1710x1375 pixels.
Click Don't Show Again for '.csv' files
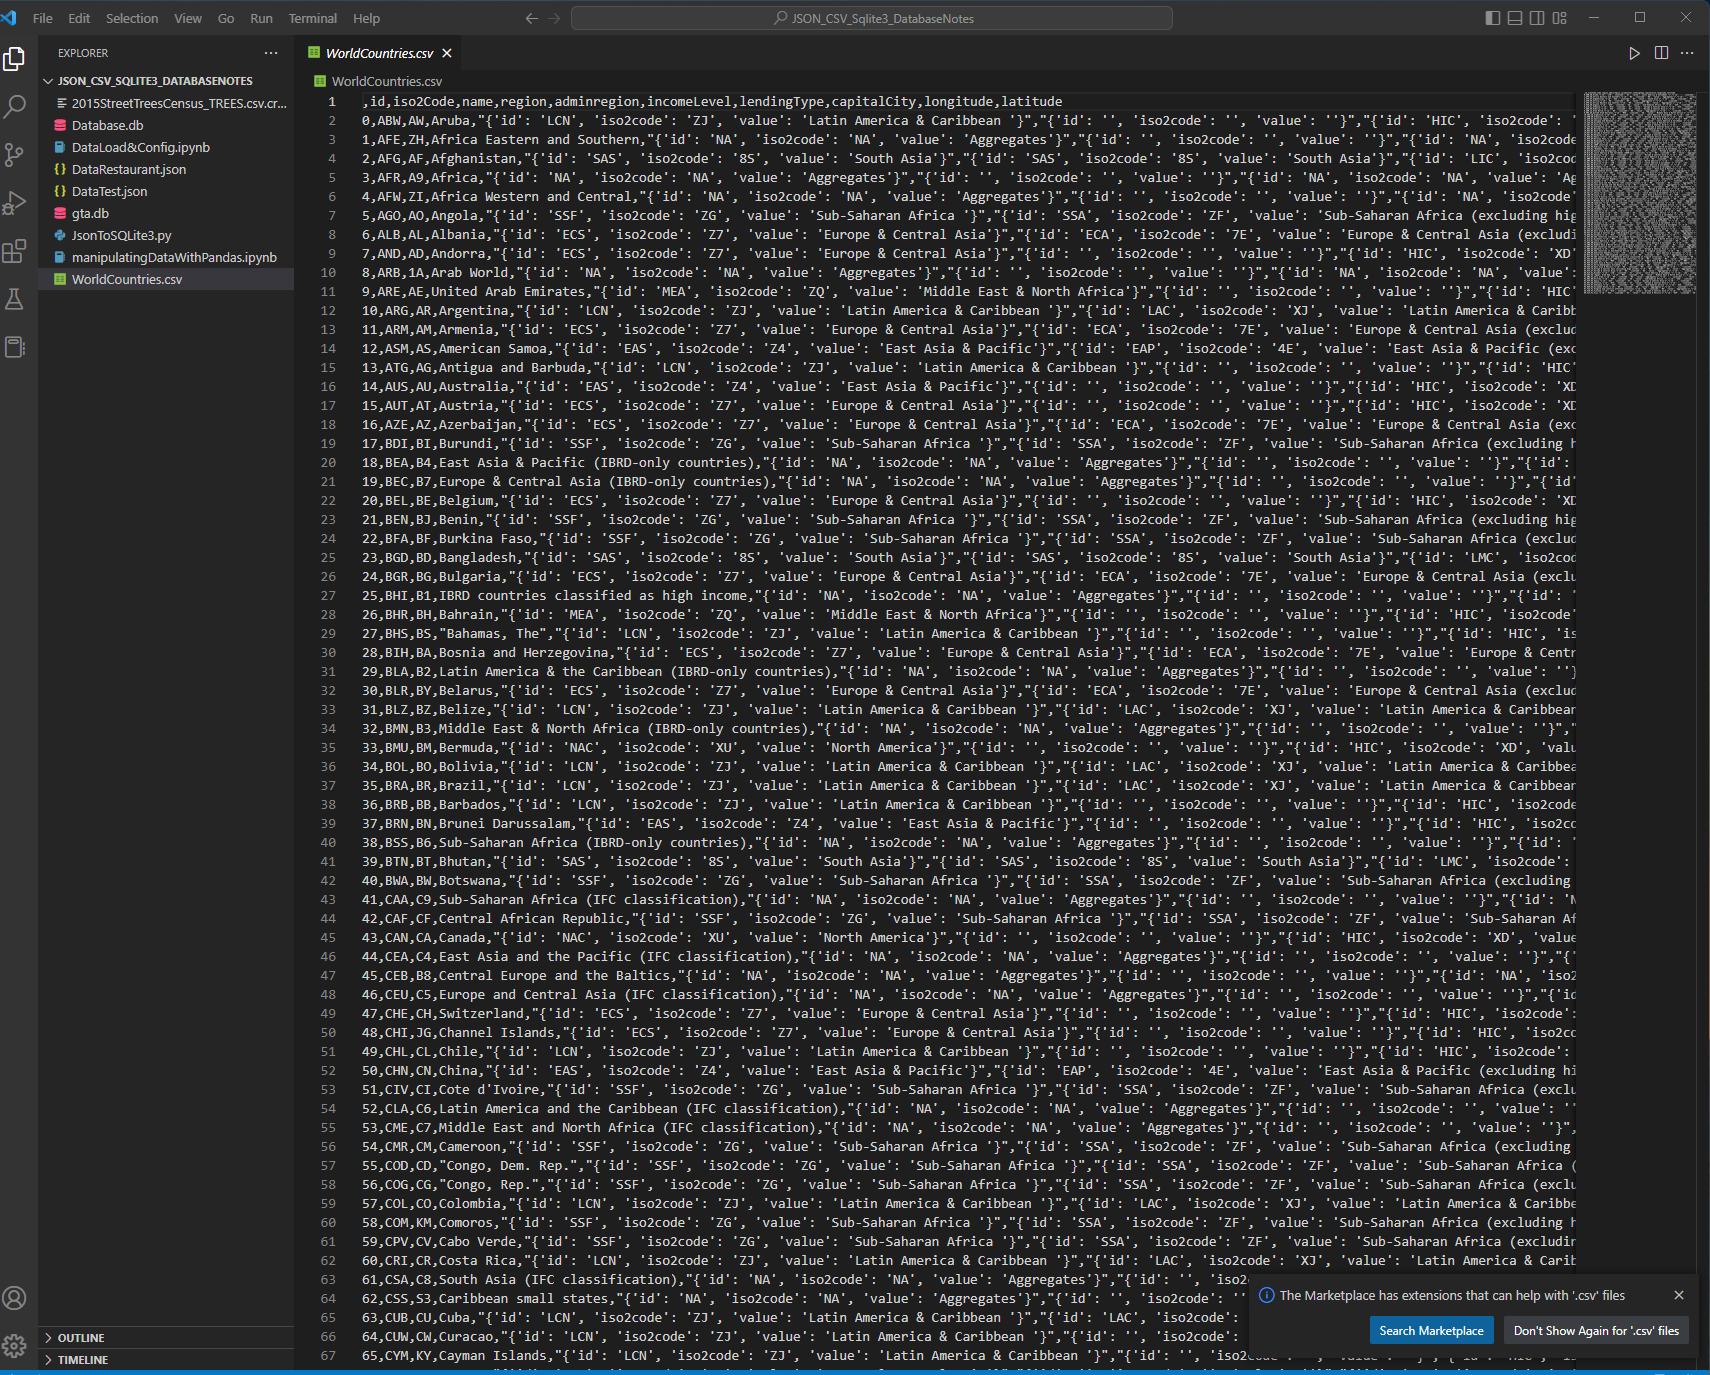1595,1330
